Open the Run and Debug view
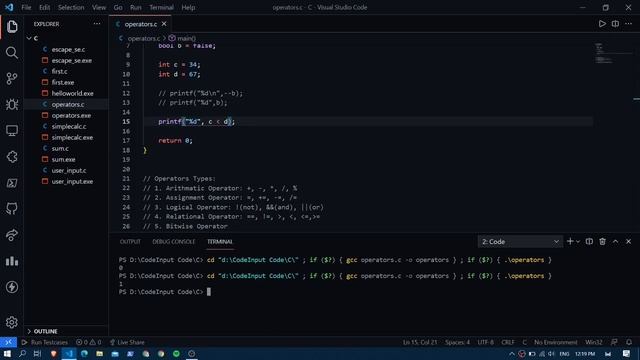This screenshot has width=640, height=360. pyautogui.click(x=12, y=104)
